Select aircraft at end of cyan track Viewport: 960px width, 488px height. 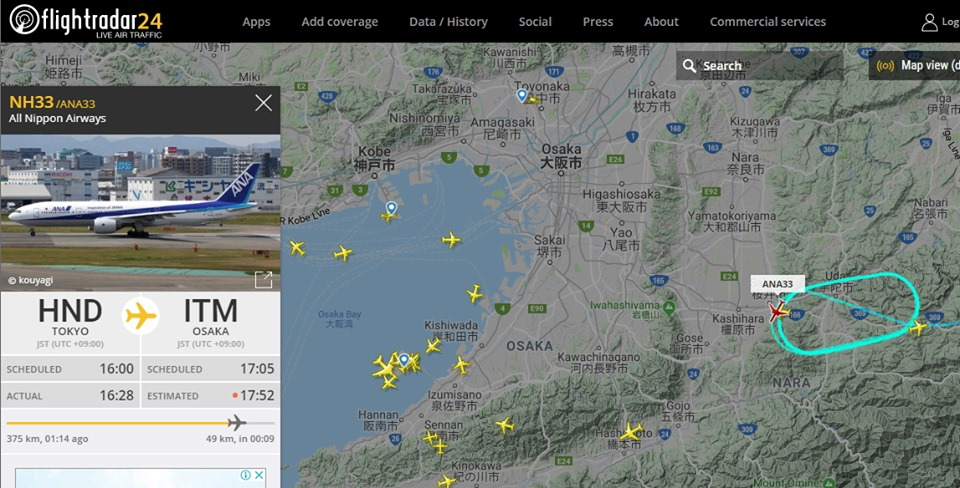click(x=917, y=328)
